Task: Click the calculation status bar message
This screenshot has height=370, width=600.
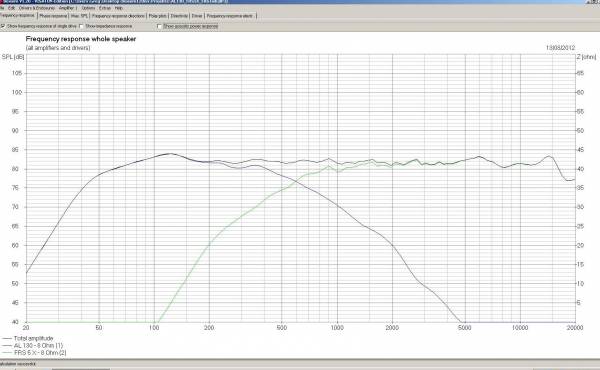Action: (x=18, y=363)
